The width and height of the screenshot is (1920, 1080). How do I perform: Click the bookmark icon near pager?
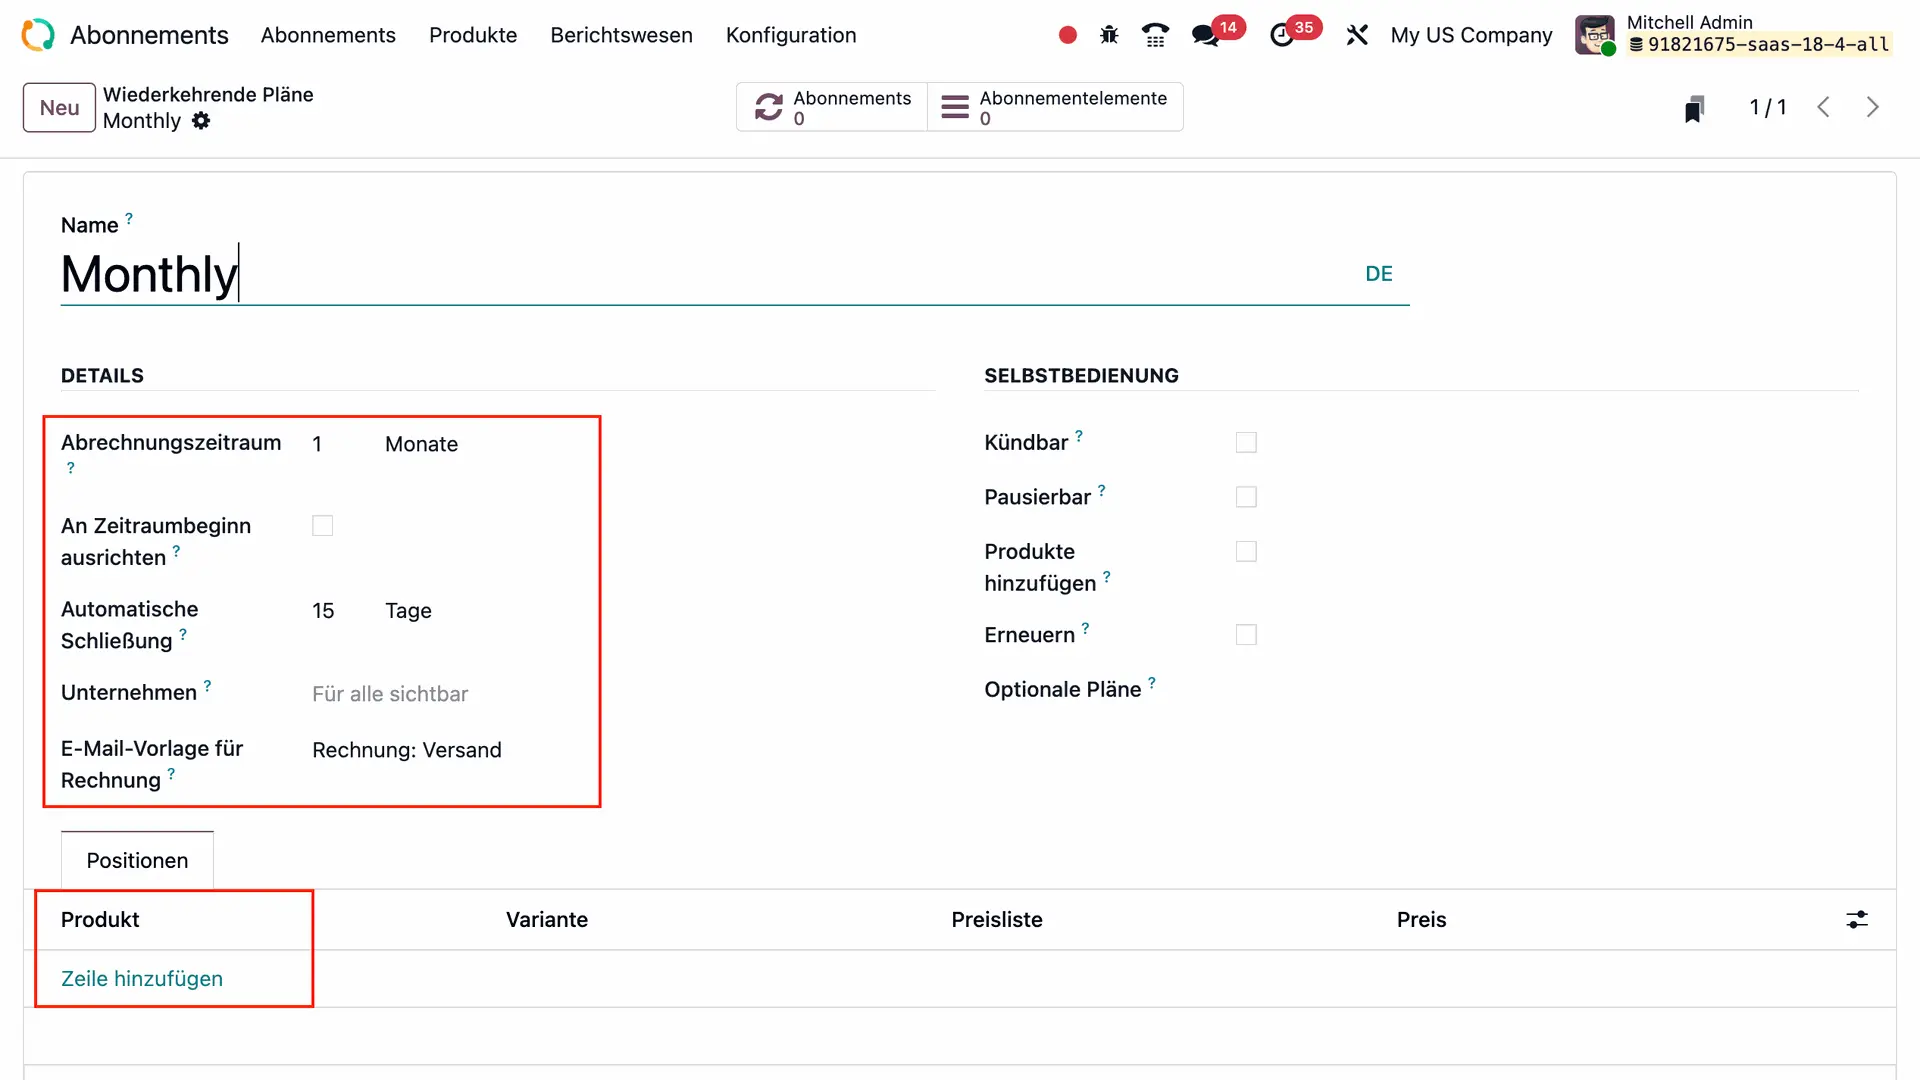click(1693, 108)
